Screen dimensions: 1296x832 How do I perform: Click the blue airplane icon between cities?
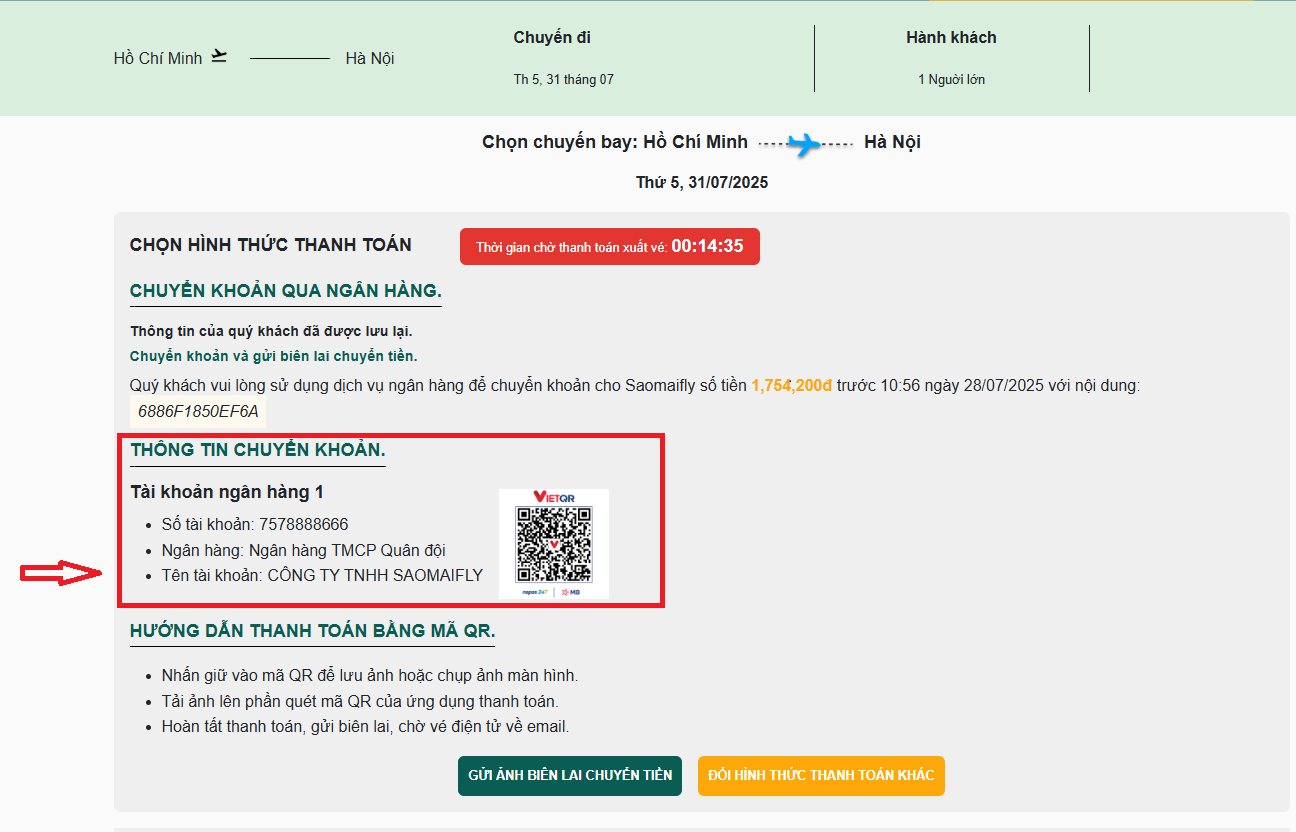click(804, 145)
